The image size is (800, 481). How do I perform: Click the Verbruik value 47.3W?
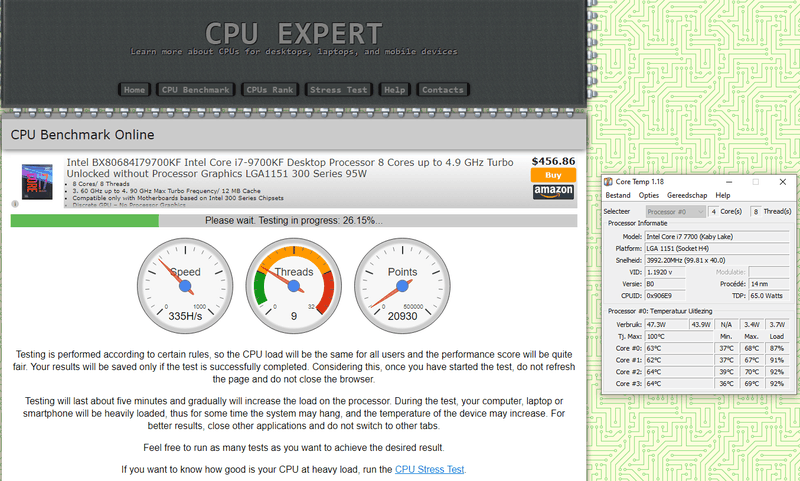point(666,324)
